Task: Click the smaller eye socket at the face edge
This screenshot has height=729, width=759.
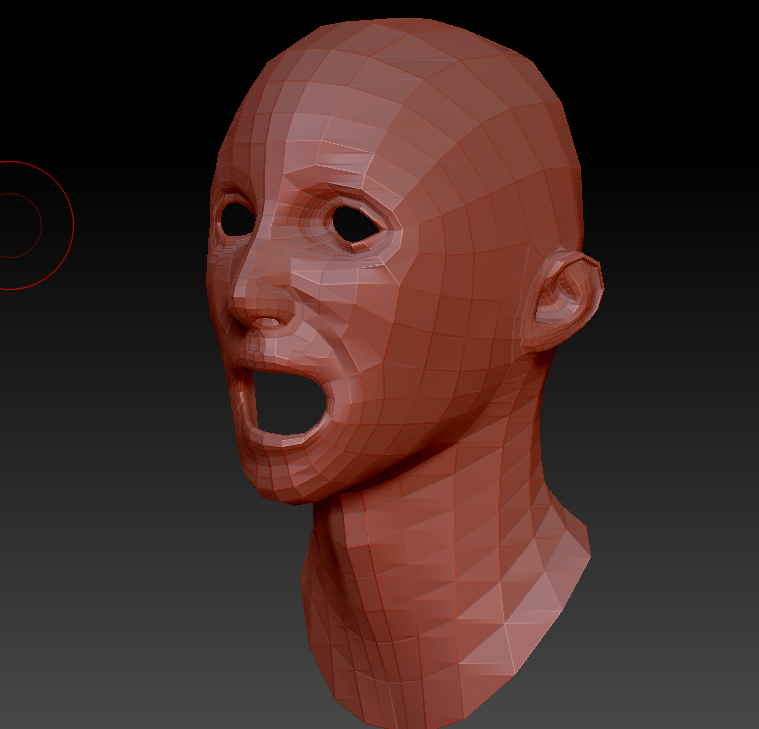Action: [237, 218]
